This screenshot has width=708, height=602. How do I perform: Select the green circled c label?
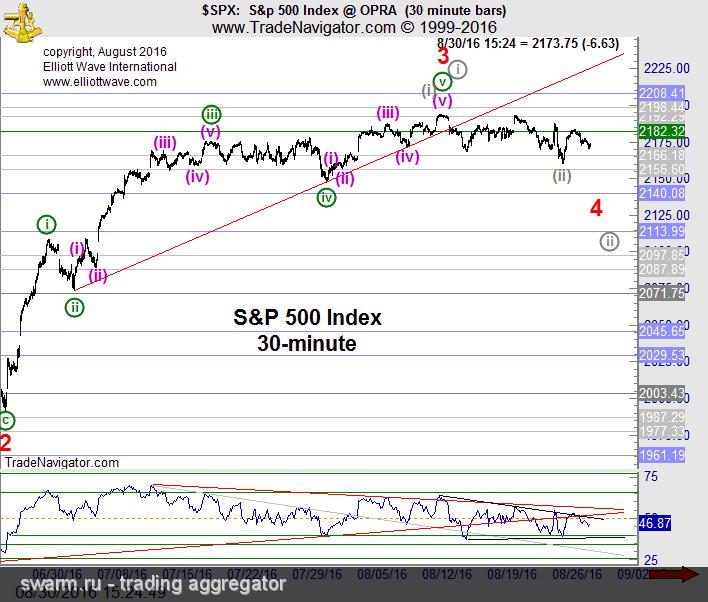click(6, 420)
